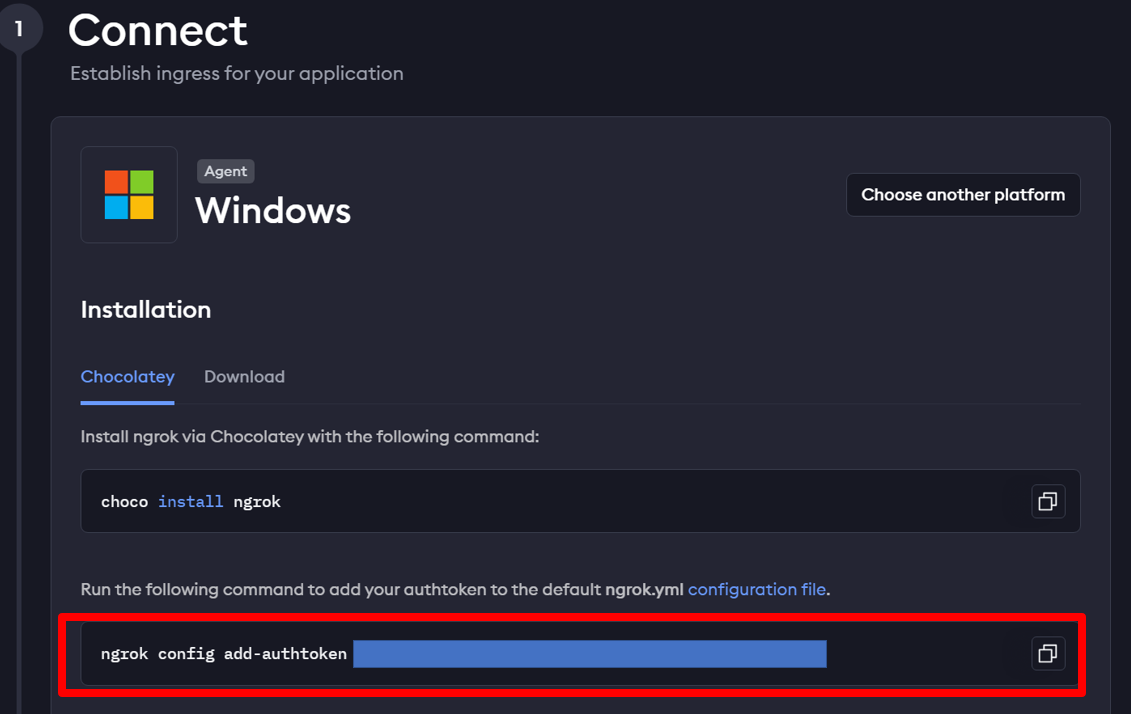Click the 'choco install ngrok' command text

coord(190,501)
